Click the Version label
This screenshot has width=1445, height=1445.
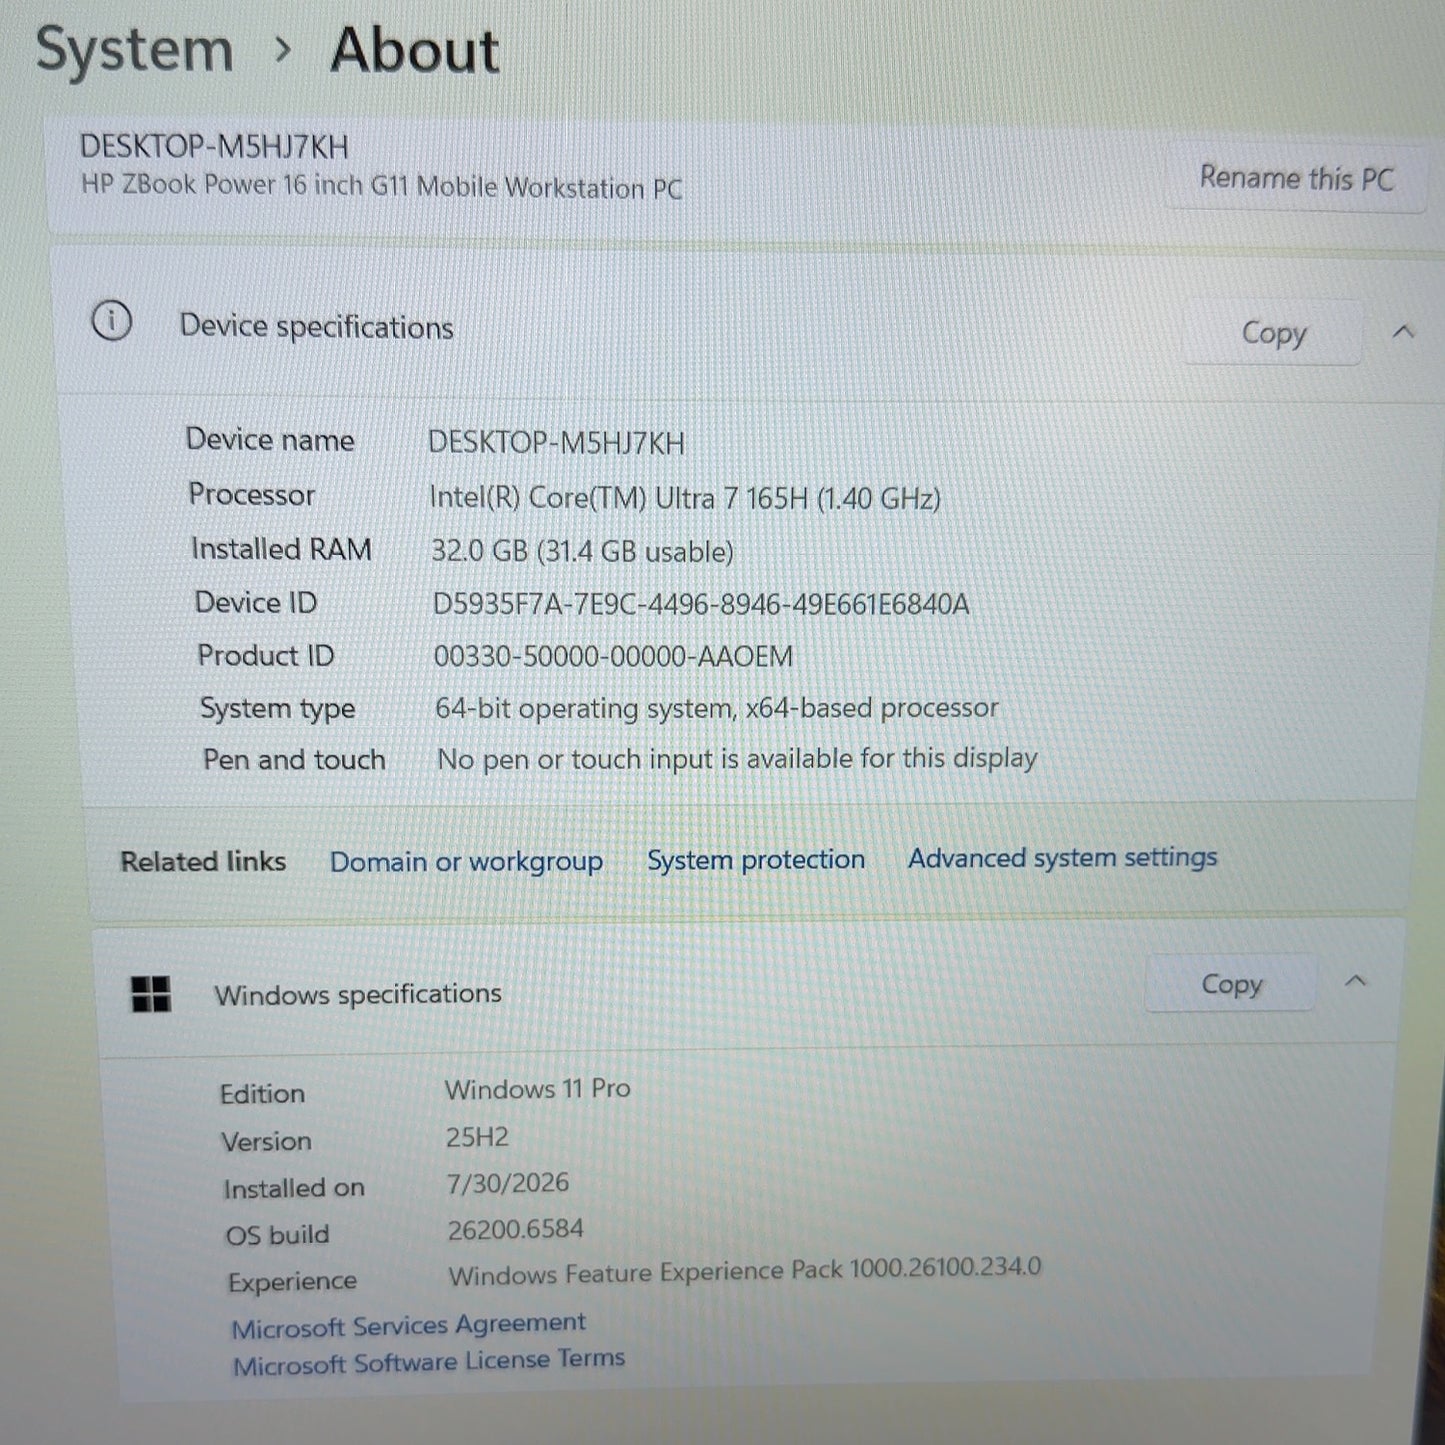coord(266,1141)
